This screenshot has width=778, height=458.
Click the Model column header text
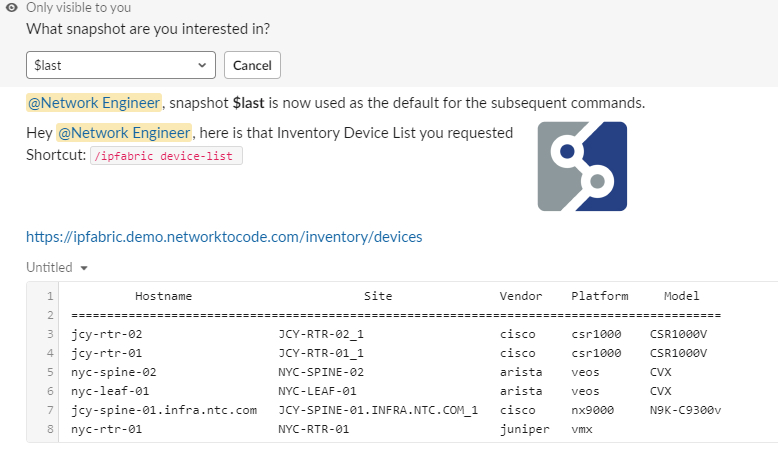[681, 296]
